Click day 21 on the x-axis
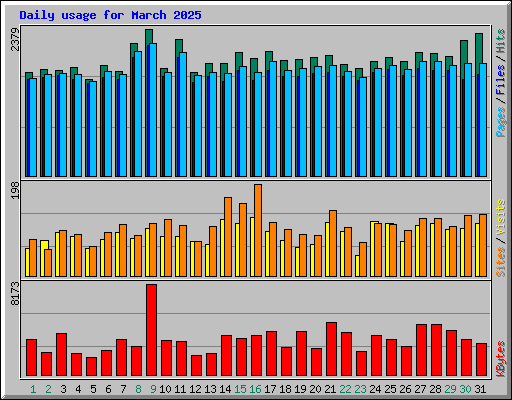The image size is (512, 400). (x=330, y=389)
